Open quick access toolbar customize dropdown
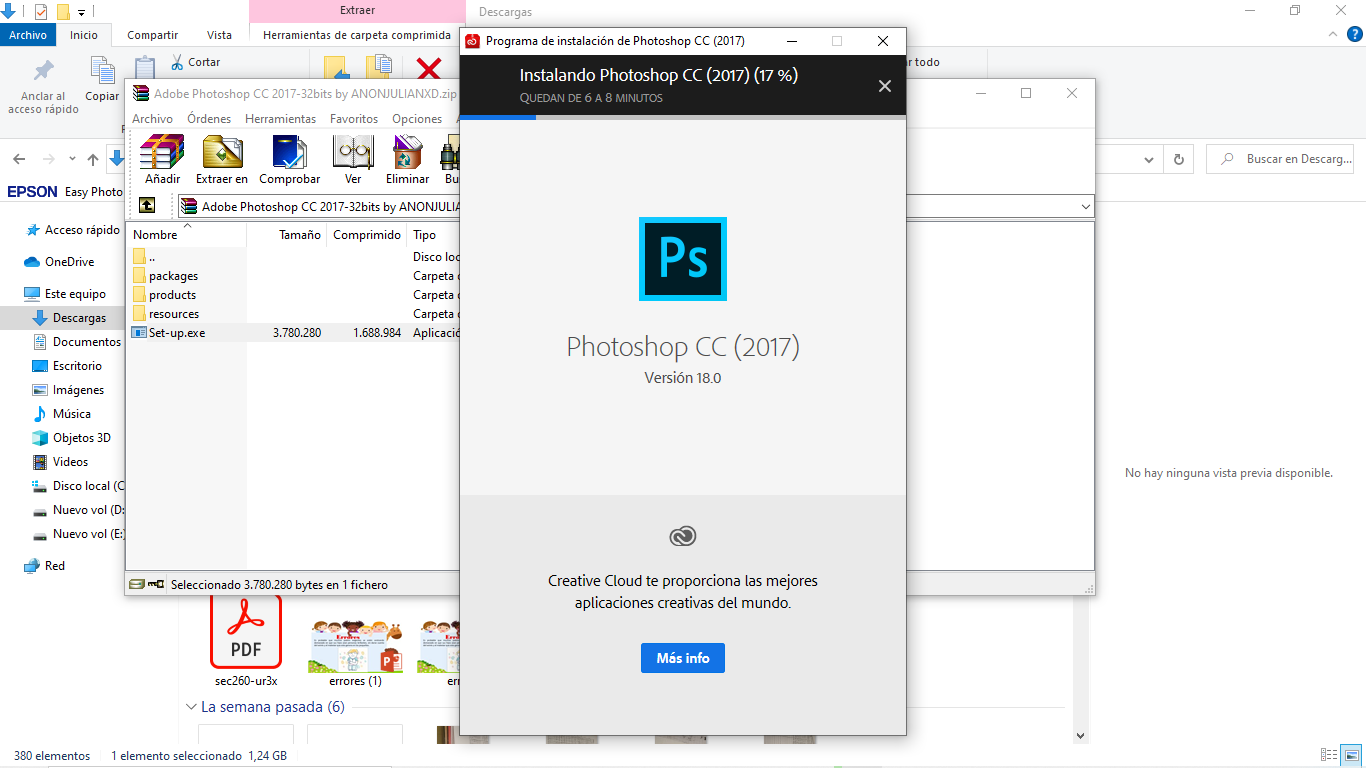Image resolution: width=1366 pixels, height=768 pixels. click(81, 13)
